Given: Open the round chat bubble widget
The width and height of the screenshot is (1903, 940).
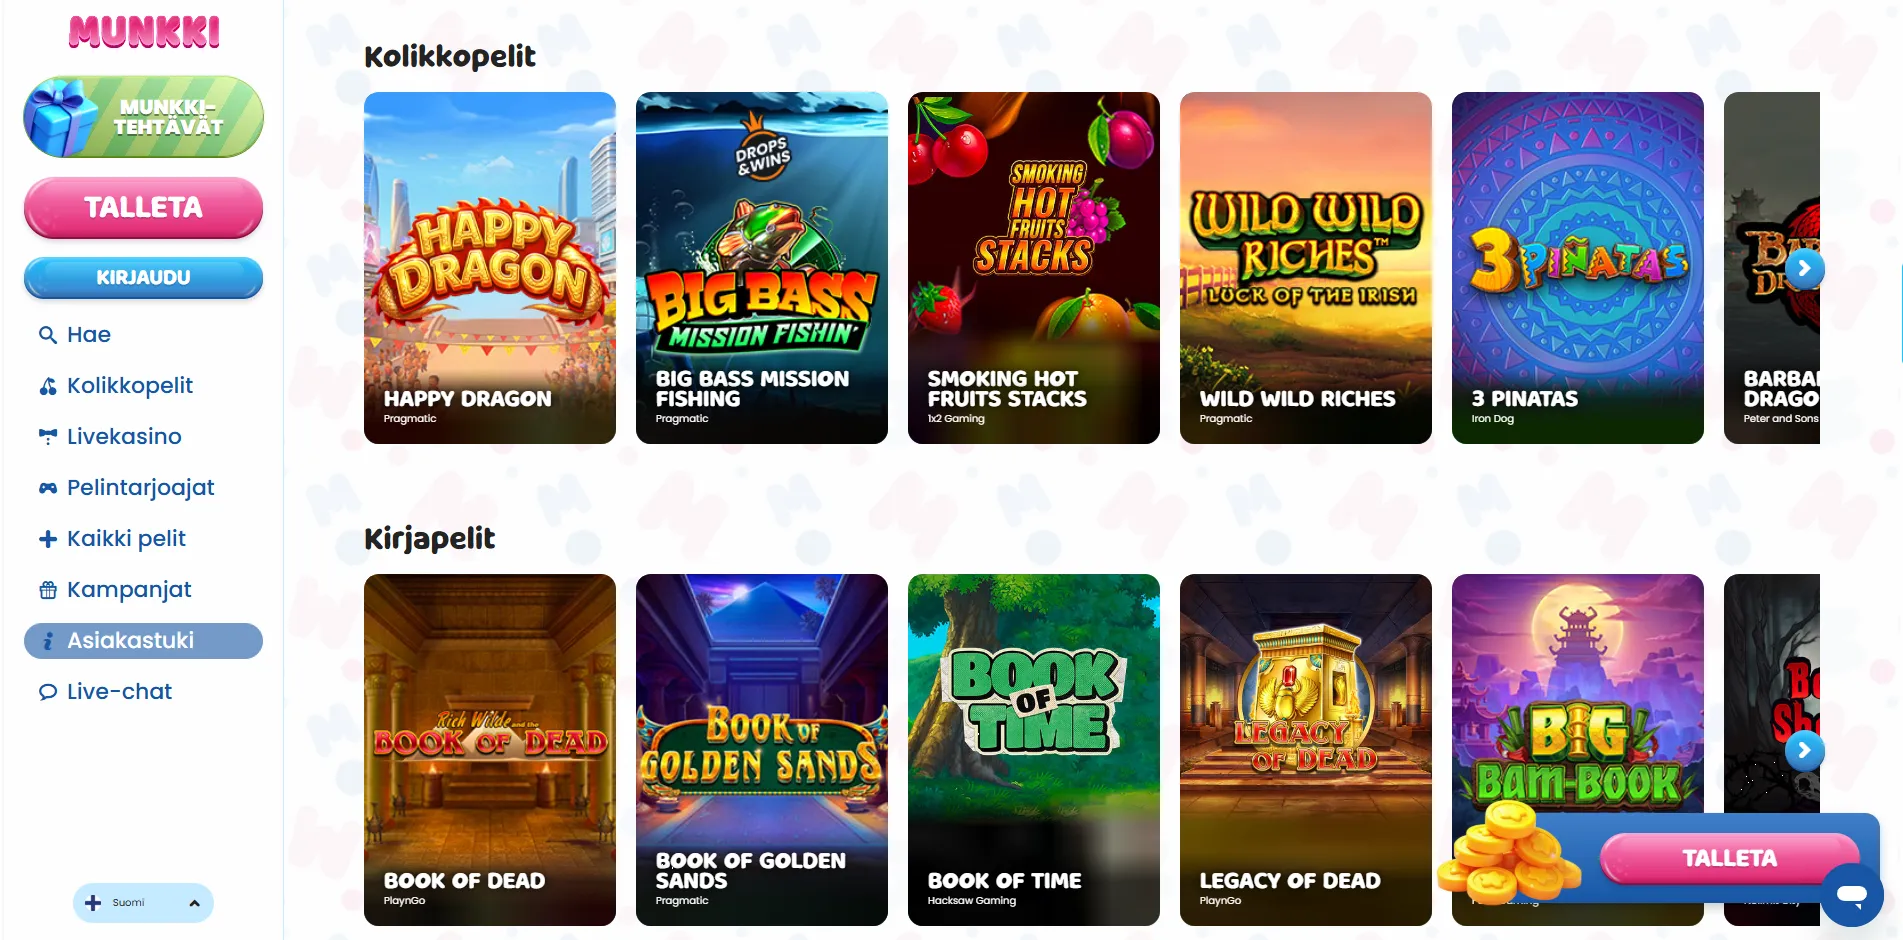Looking at the screenshot, I should [x=1852, y=894].
